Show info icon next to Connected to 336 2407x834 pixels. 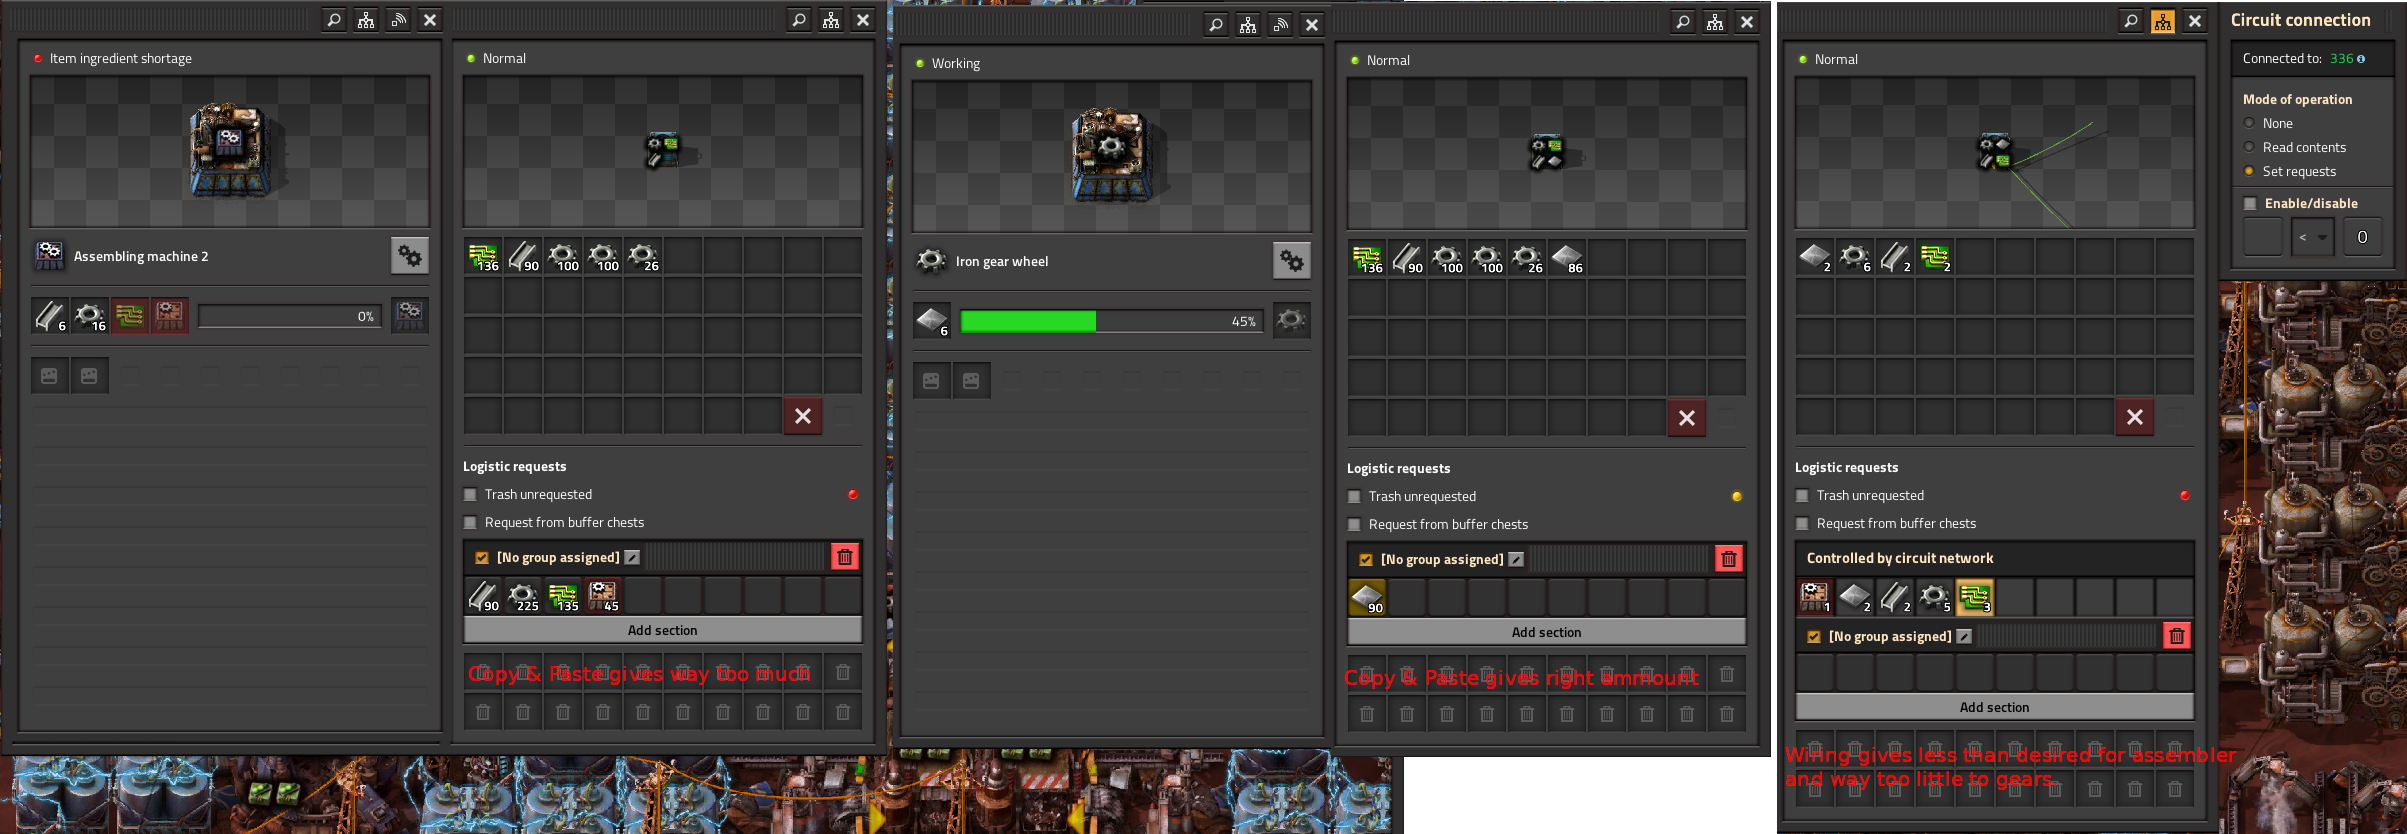[2361, 59]
